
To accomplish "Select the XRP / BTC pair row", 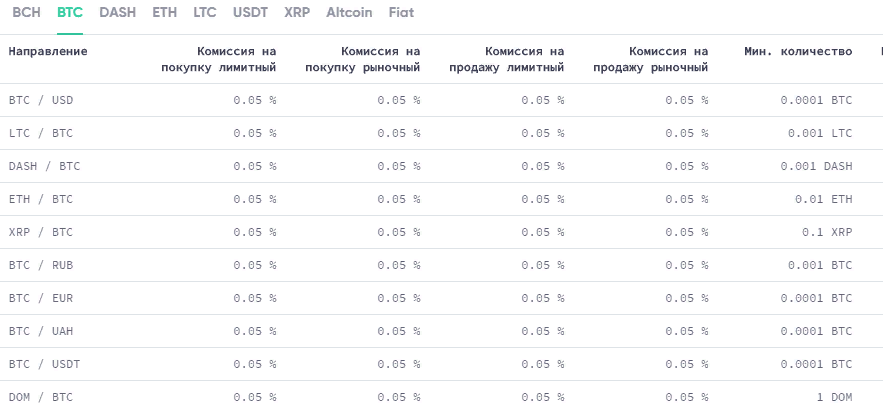I will (442, 232).
